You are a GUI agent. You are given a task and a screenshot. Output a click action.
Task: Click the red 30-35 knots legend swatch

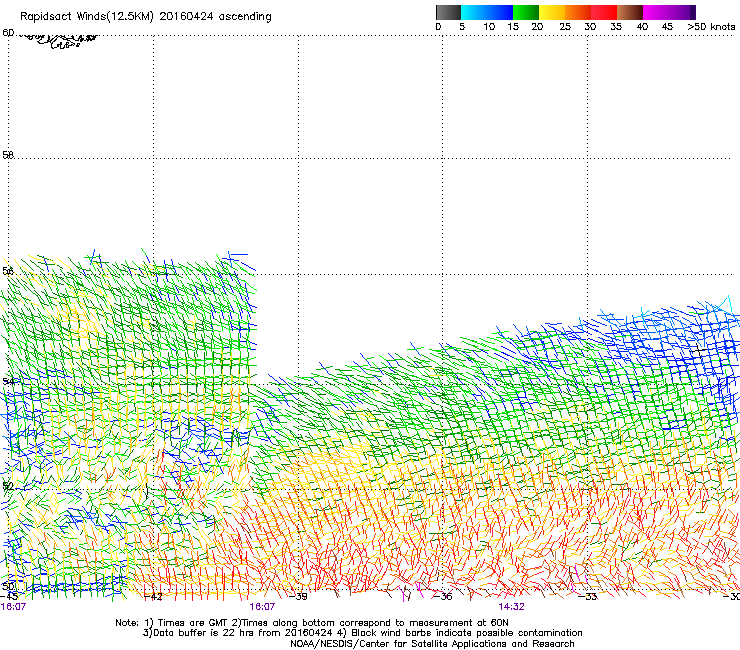pos(604,12)
